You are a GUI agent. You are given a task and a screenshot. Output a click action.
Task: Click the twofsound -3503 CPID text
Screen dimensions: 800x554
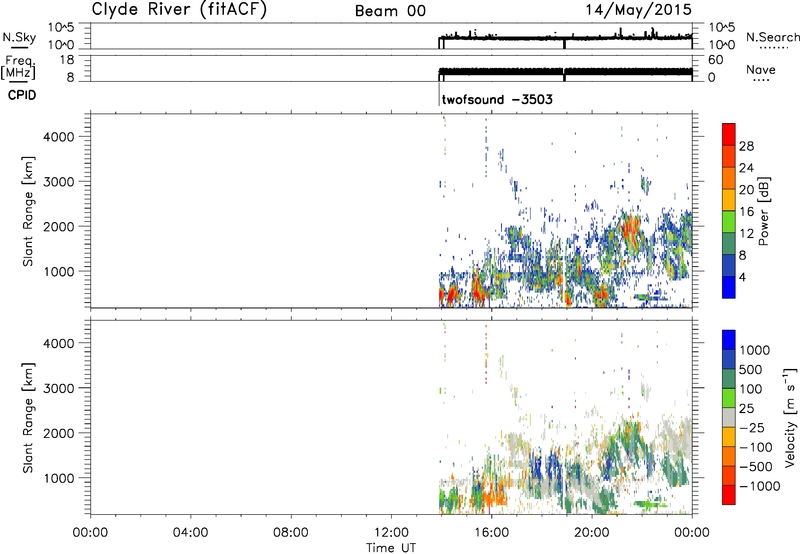[497, 99]
